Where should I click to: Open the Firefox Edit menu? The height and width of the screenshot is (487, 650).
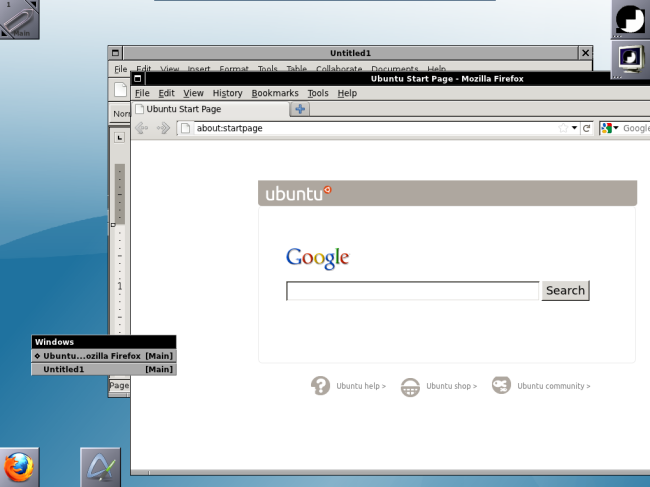tap(166, 93)
